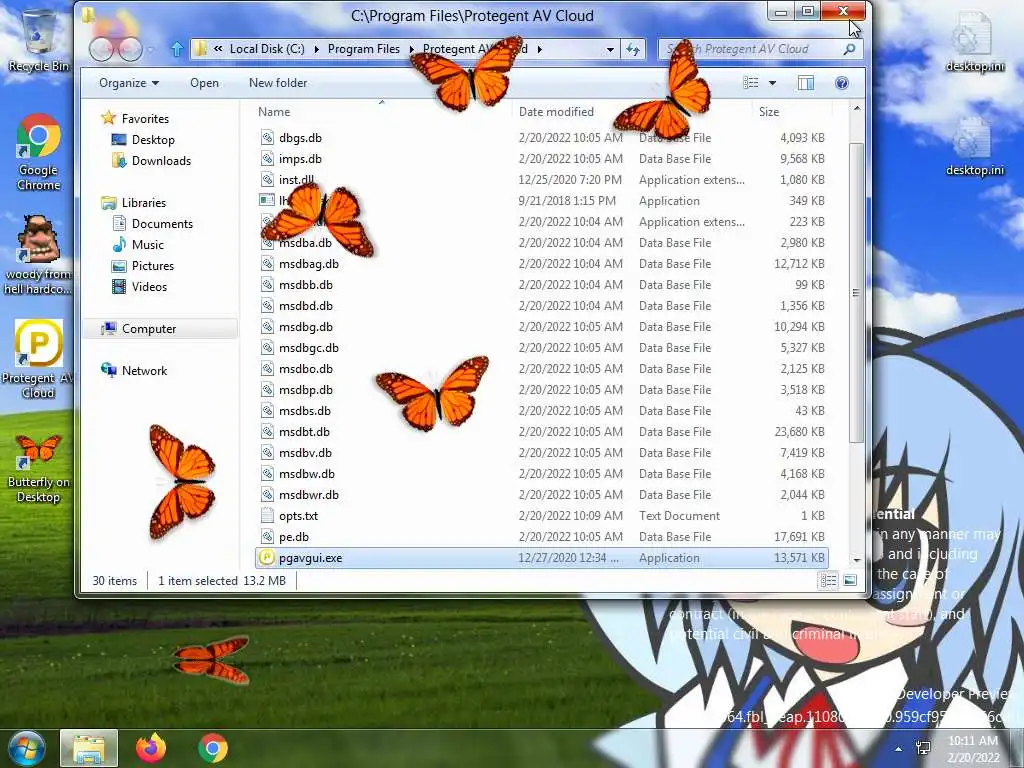Viewport: 1024px width, 768px height.
Task: Click Program Files breadcrumb
Action: point(364,49)
